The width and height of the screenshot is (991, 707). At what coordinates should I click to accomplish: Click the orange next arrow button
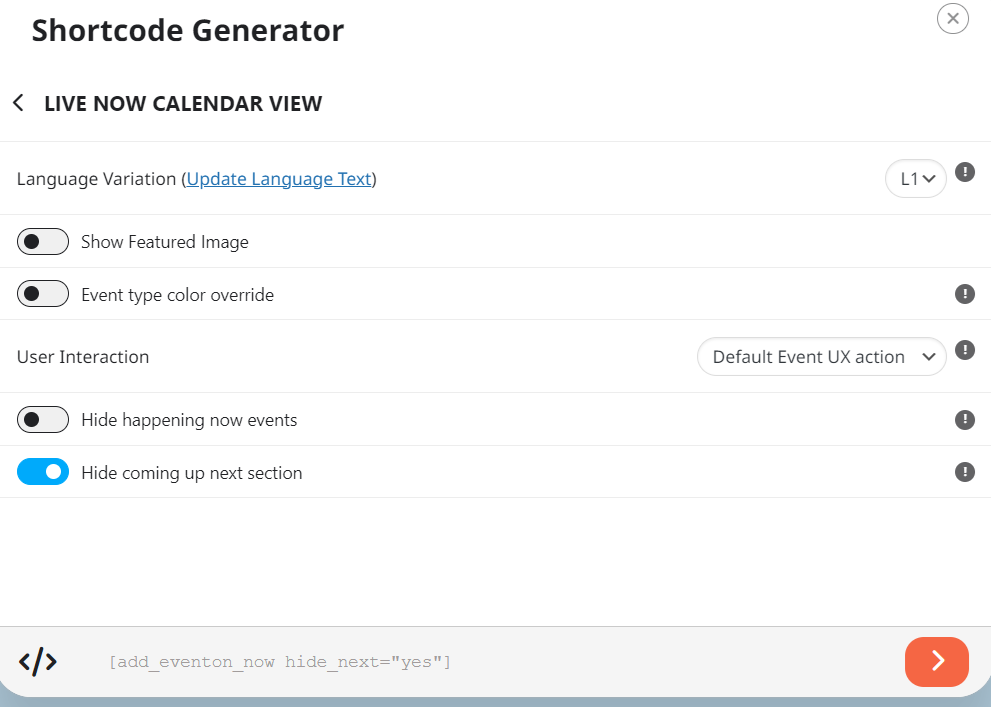point(937,662)
